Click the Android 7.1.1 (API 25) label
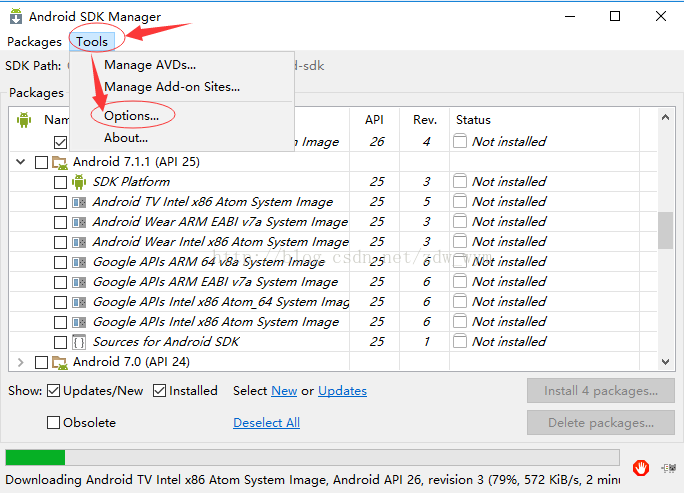This screenshot has height=493, width=684. point(136,162)
